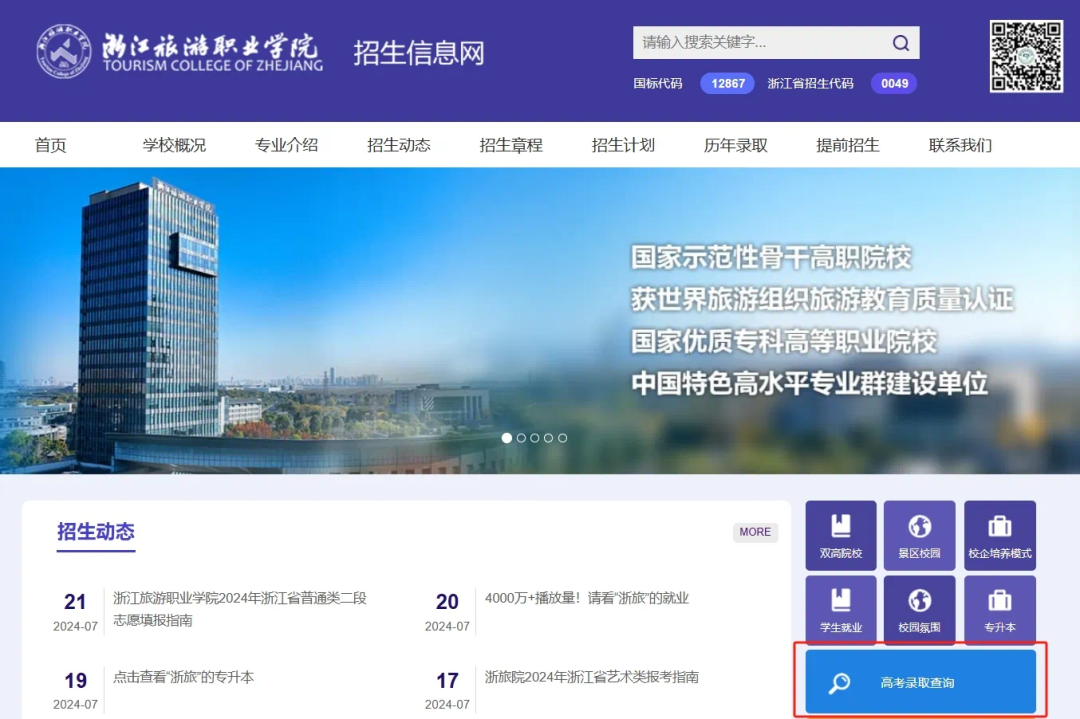Open the 校园氛围 globe tile

(919, 610)
